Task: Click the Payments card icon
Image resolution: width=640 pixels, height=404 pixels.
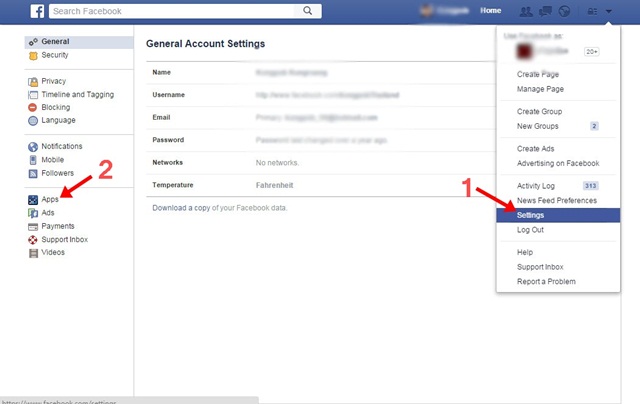Action: (33, 226)
